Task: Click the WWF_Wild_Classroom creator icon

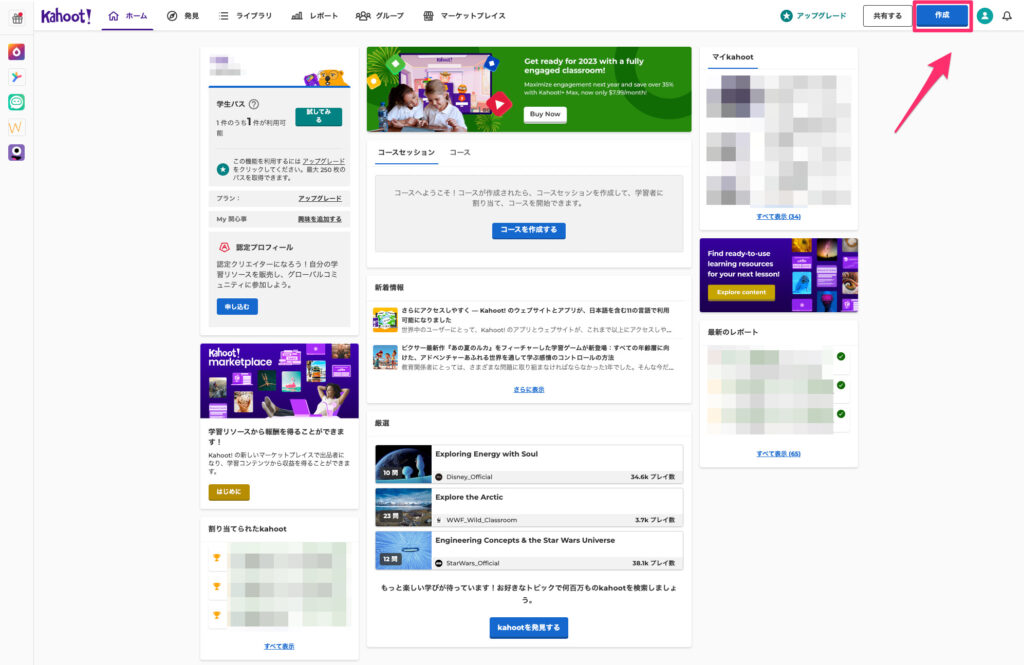Action: coord(439,520)
